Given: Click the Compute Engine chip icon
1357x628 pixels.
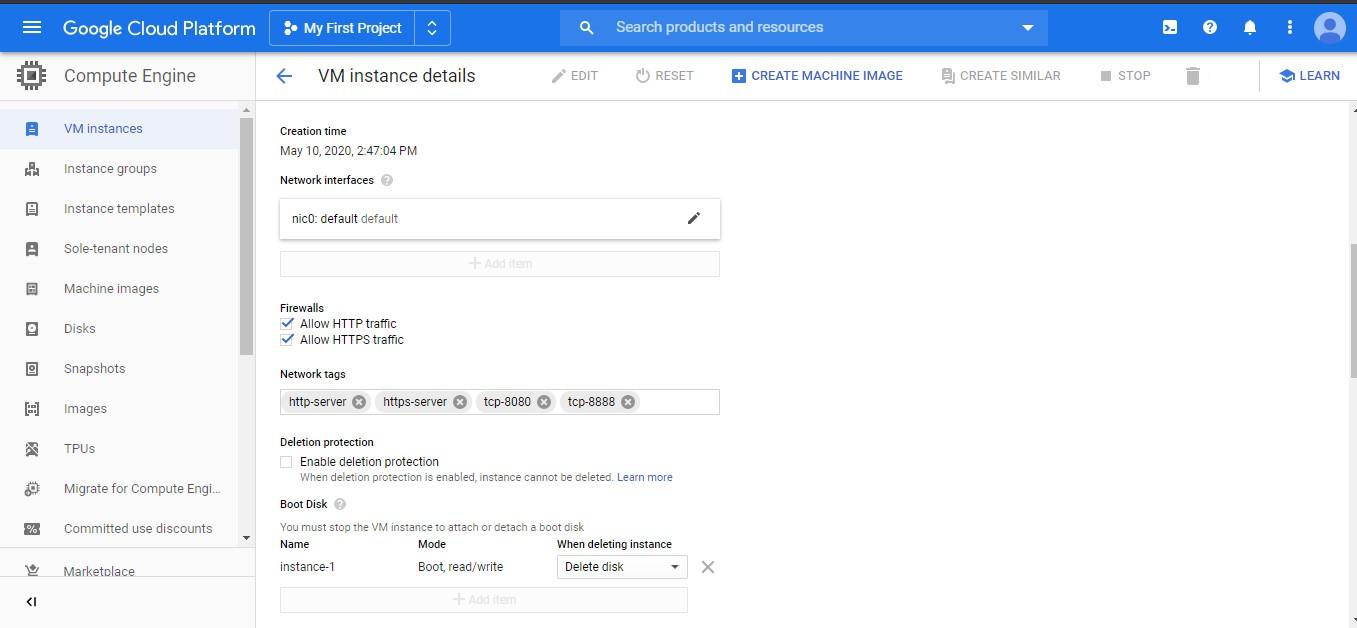Looking at the screenshot, I should [32, 76].
